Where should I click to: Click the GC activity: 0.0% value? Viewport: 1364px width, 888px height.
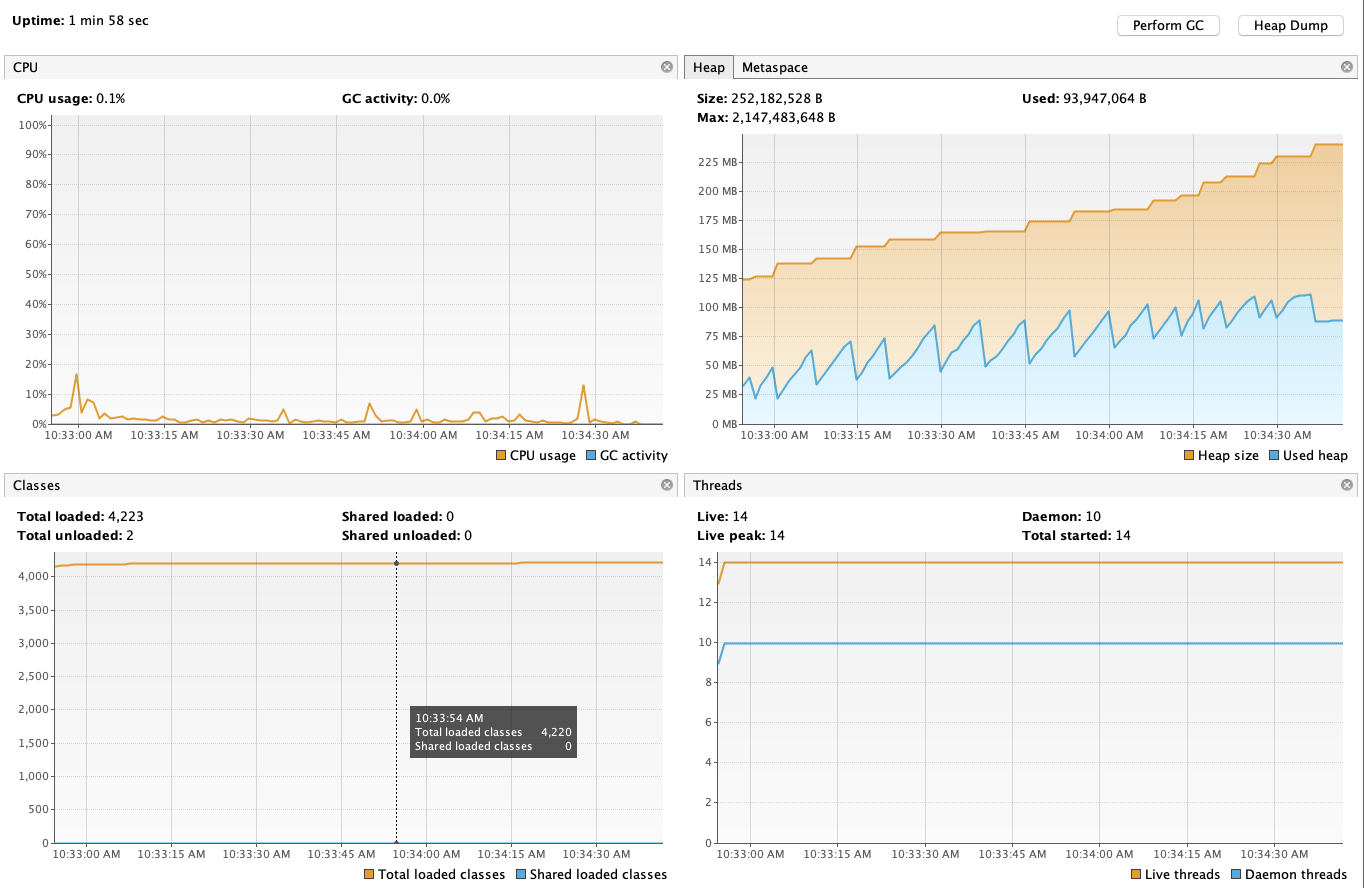(x=396, y=99)
